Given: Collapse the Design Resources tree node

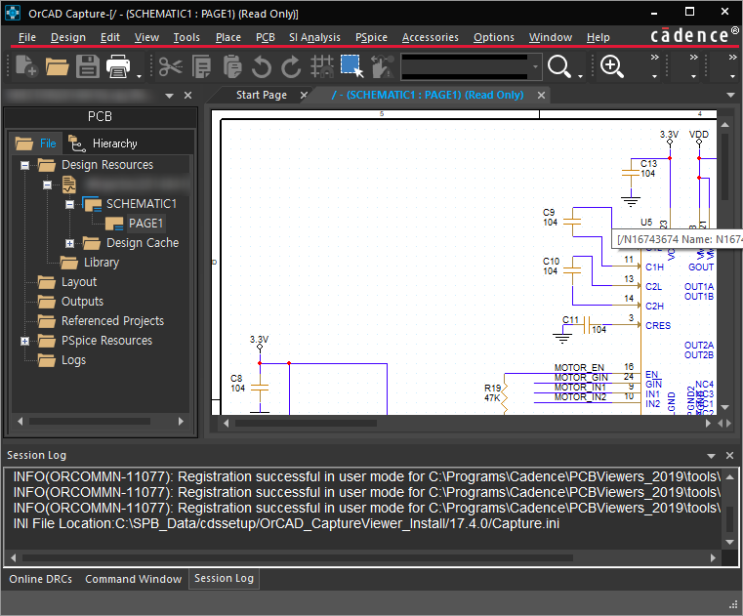Looking at the screenshot, I should [x=25, y=165].
